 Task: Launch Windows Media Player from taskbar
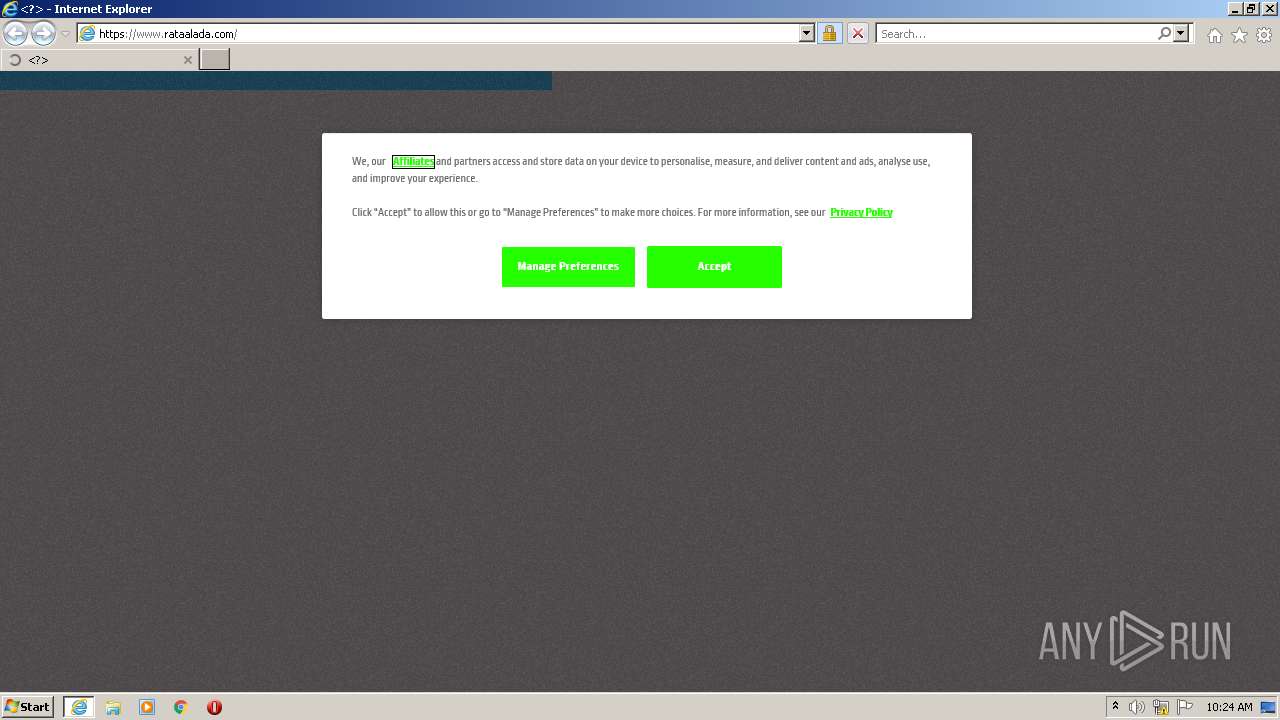pos(147,707)
